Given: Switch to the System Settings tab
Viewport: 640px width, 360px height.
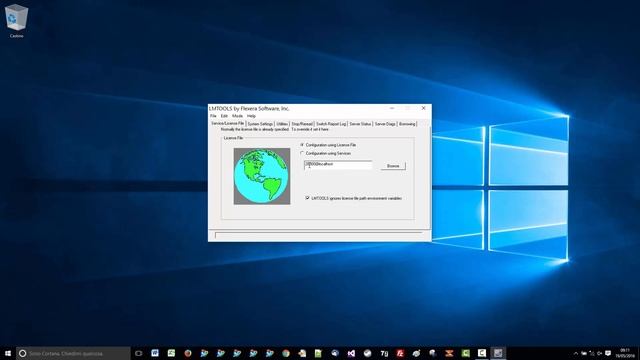Looking at the screenshot, I should (260, 124).
